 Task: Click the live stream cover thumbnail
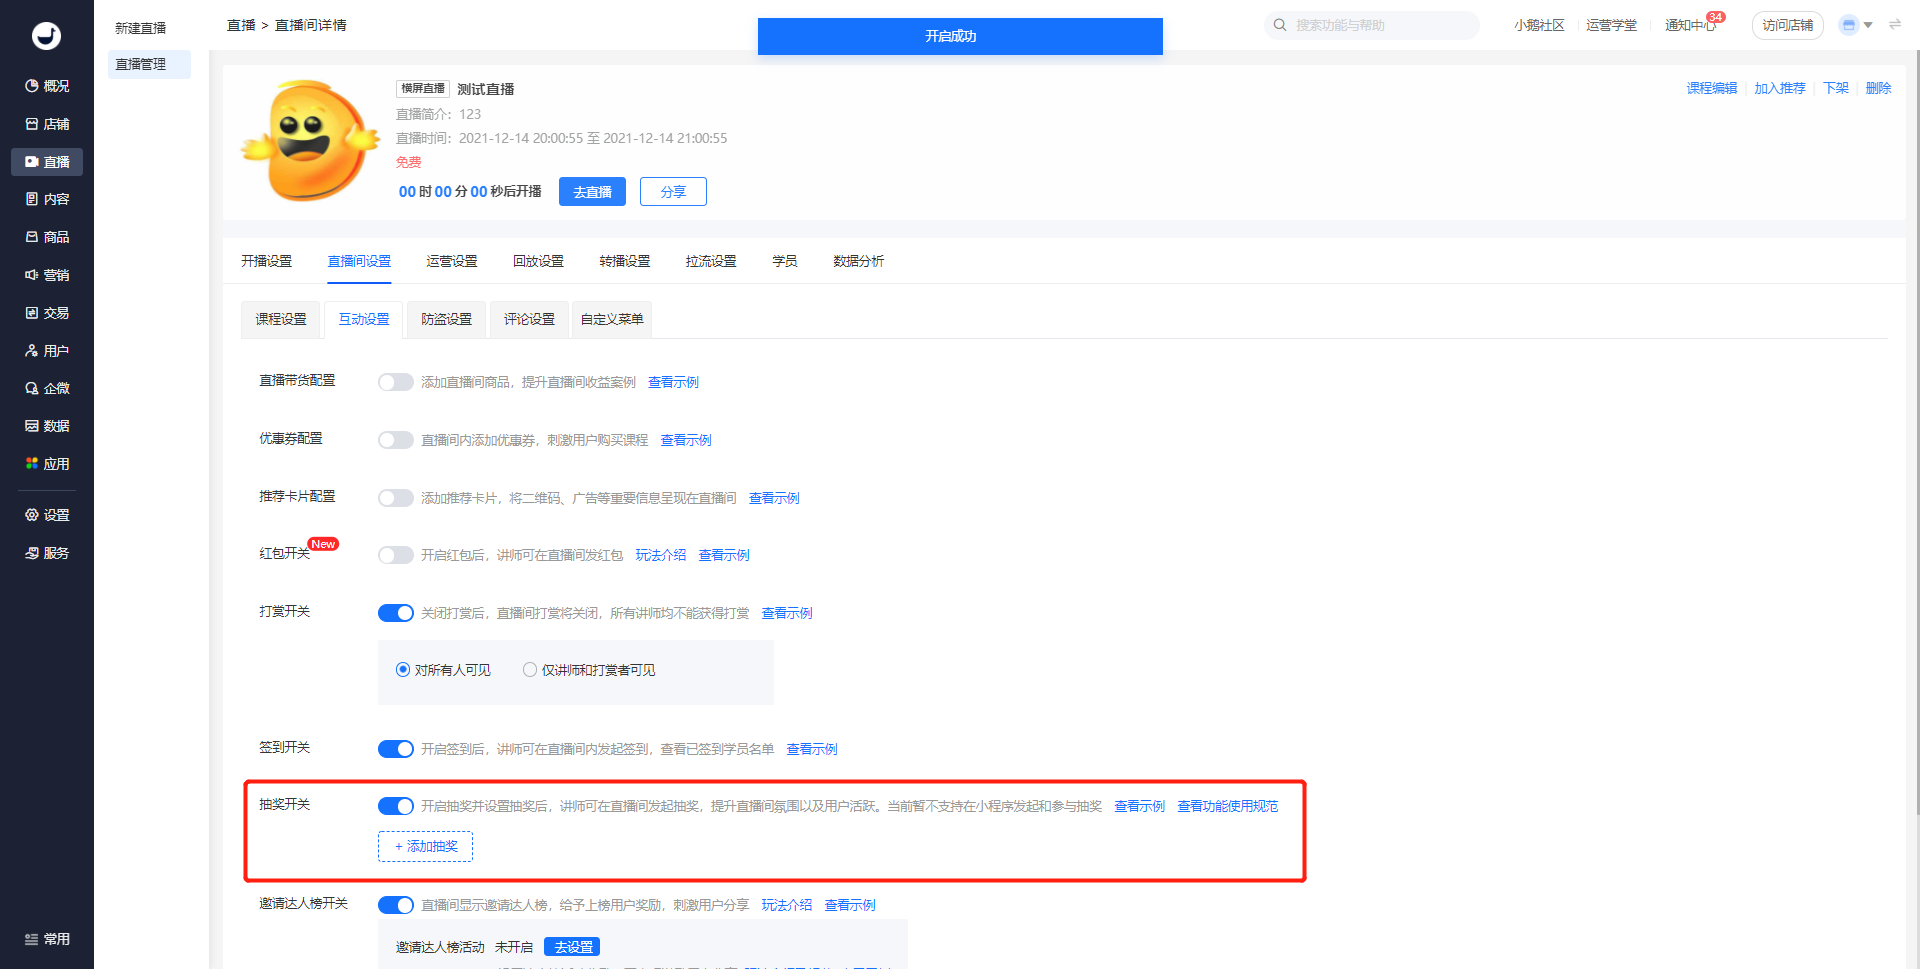tap(311, 141)
